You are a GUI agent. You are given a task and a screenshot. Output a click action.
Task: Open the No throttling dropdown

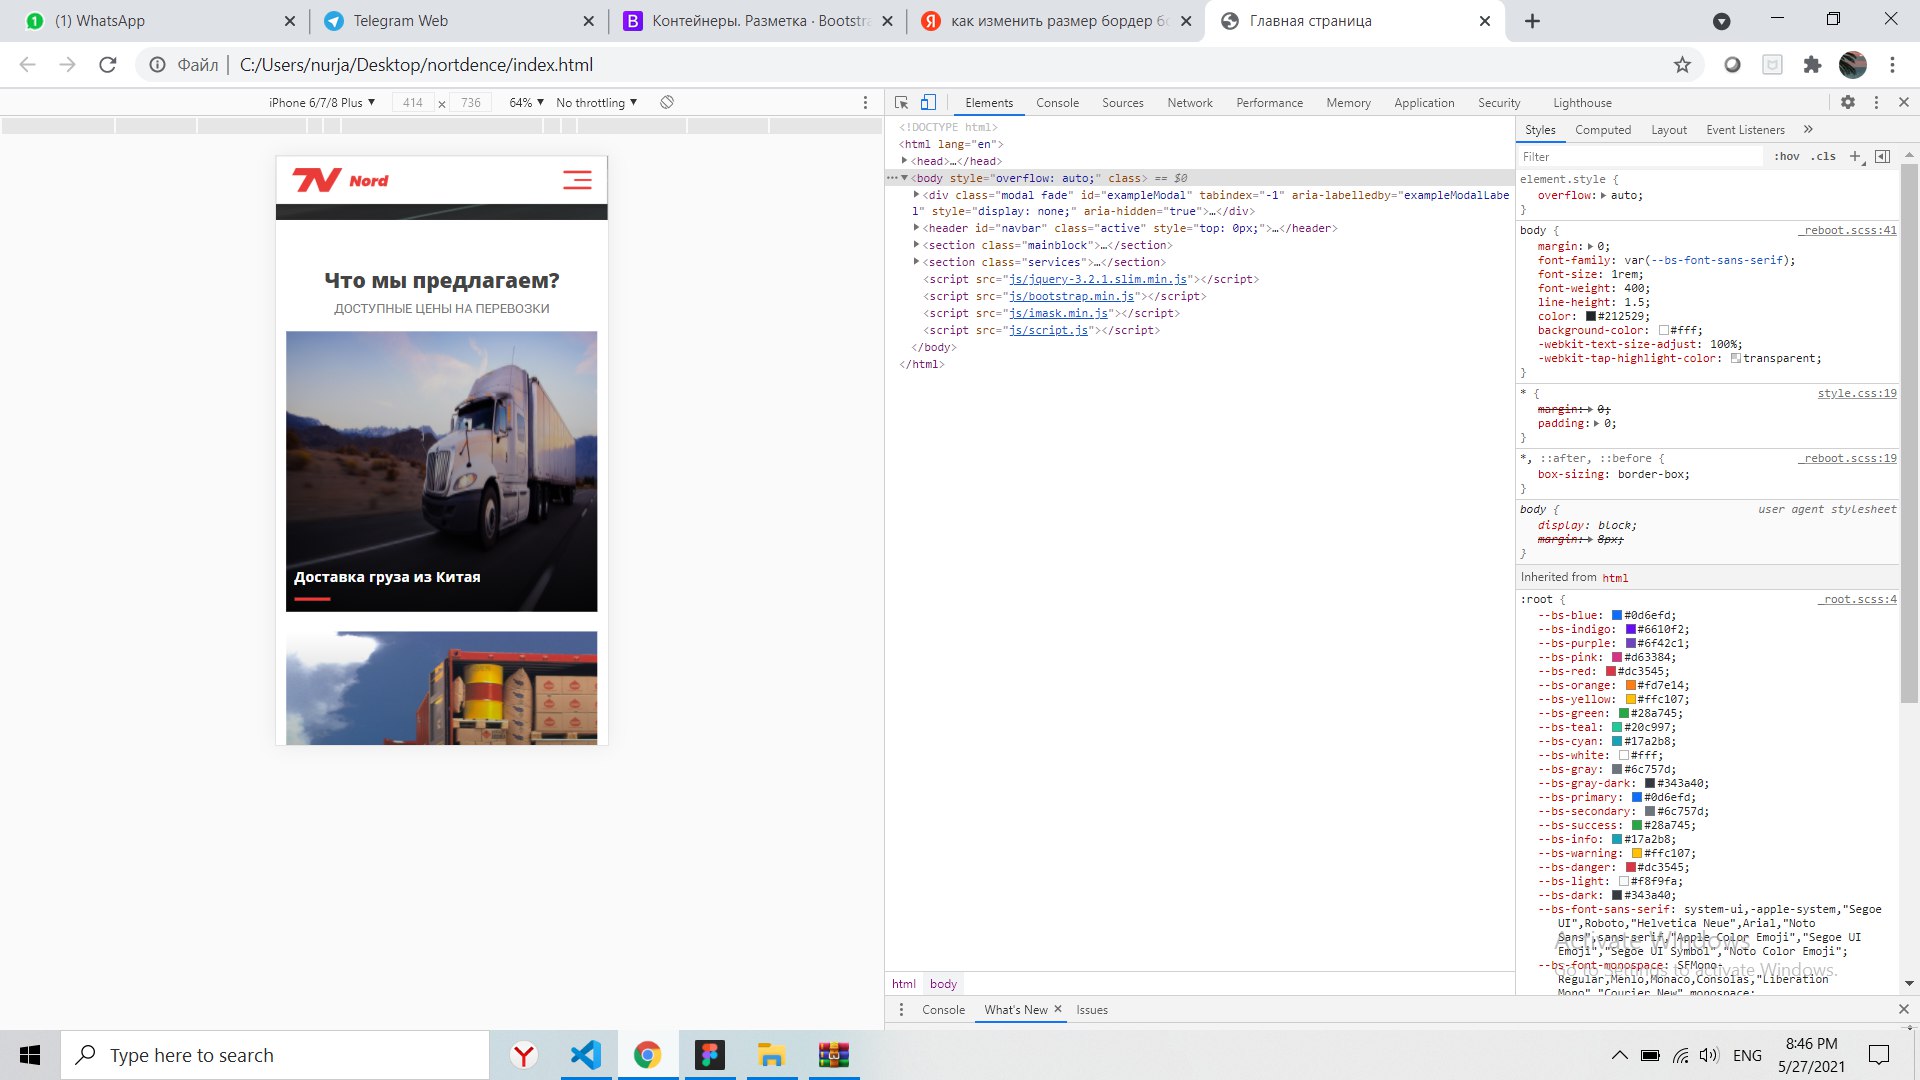click(597, 102)
